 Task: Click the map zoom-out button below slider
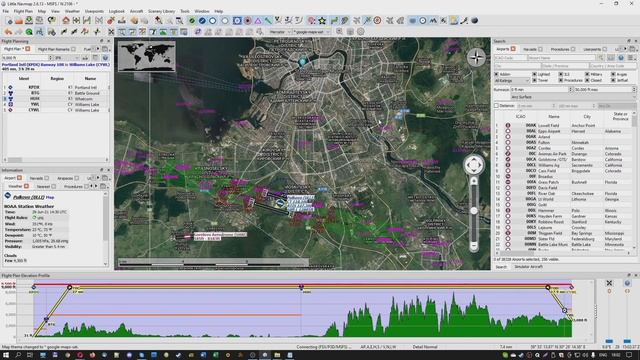(x=474, y=246)
